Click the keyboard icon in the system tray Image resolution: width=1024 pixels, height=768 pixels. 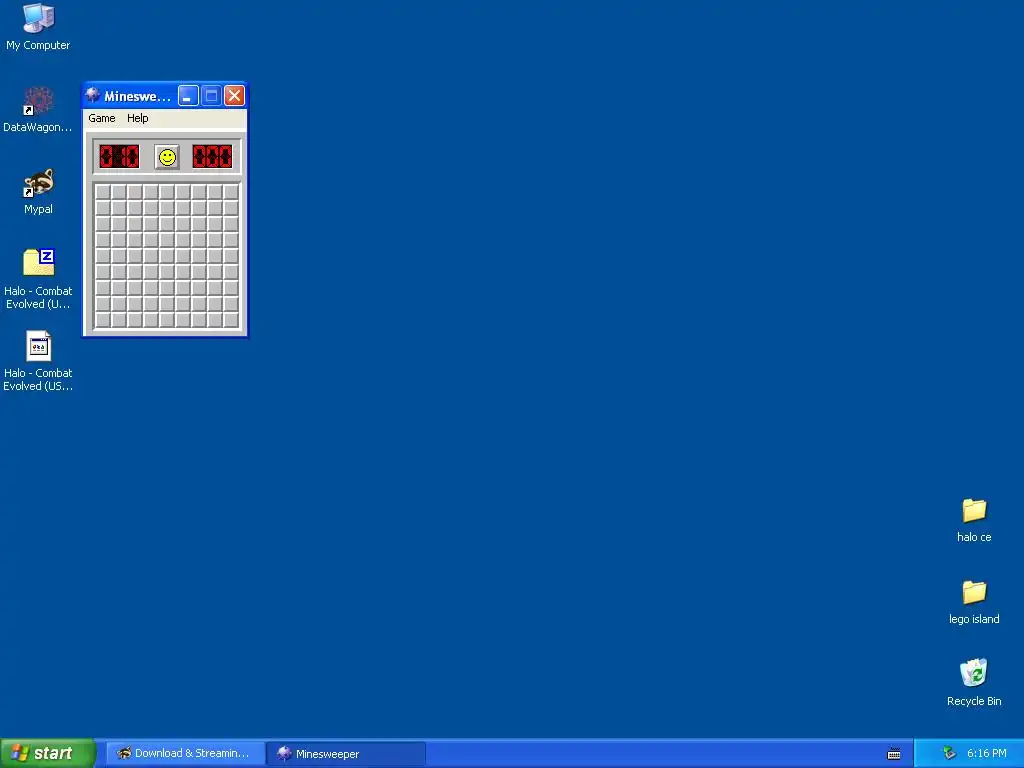click(894, 754)
